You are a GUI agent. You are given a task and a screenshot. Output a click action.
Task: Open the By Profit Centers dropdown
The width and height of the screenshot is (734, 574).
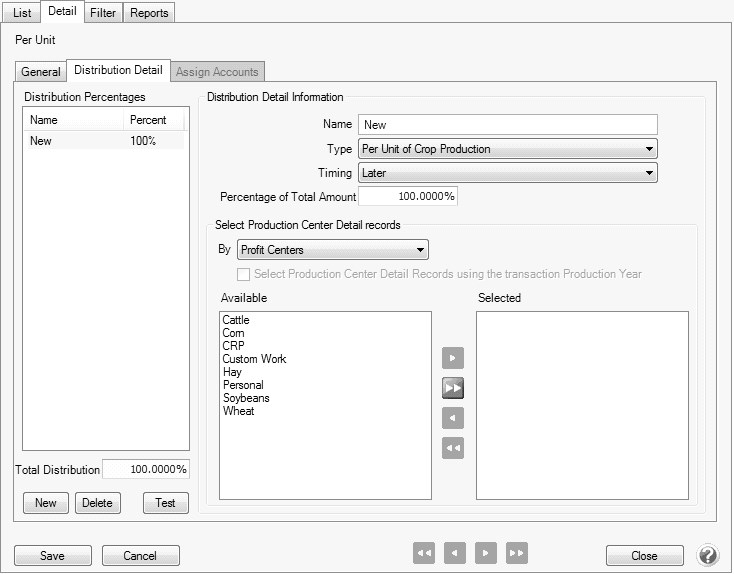tap(333, 249)
